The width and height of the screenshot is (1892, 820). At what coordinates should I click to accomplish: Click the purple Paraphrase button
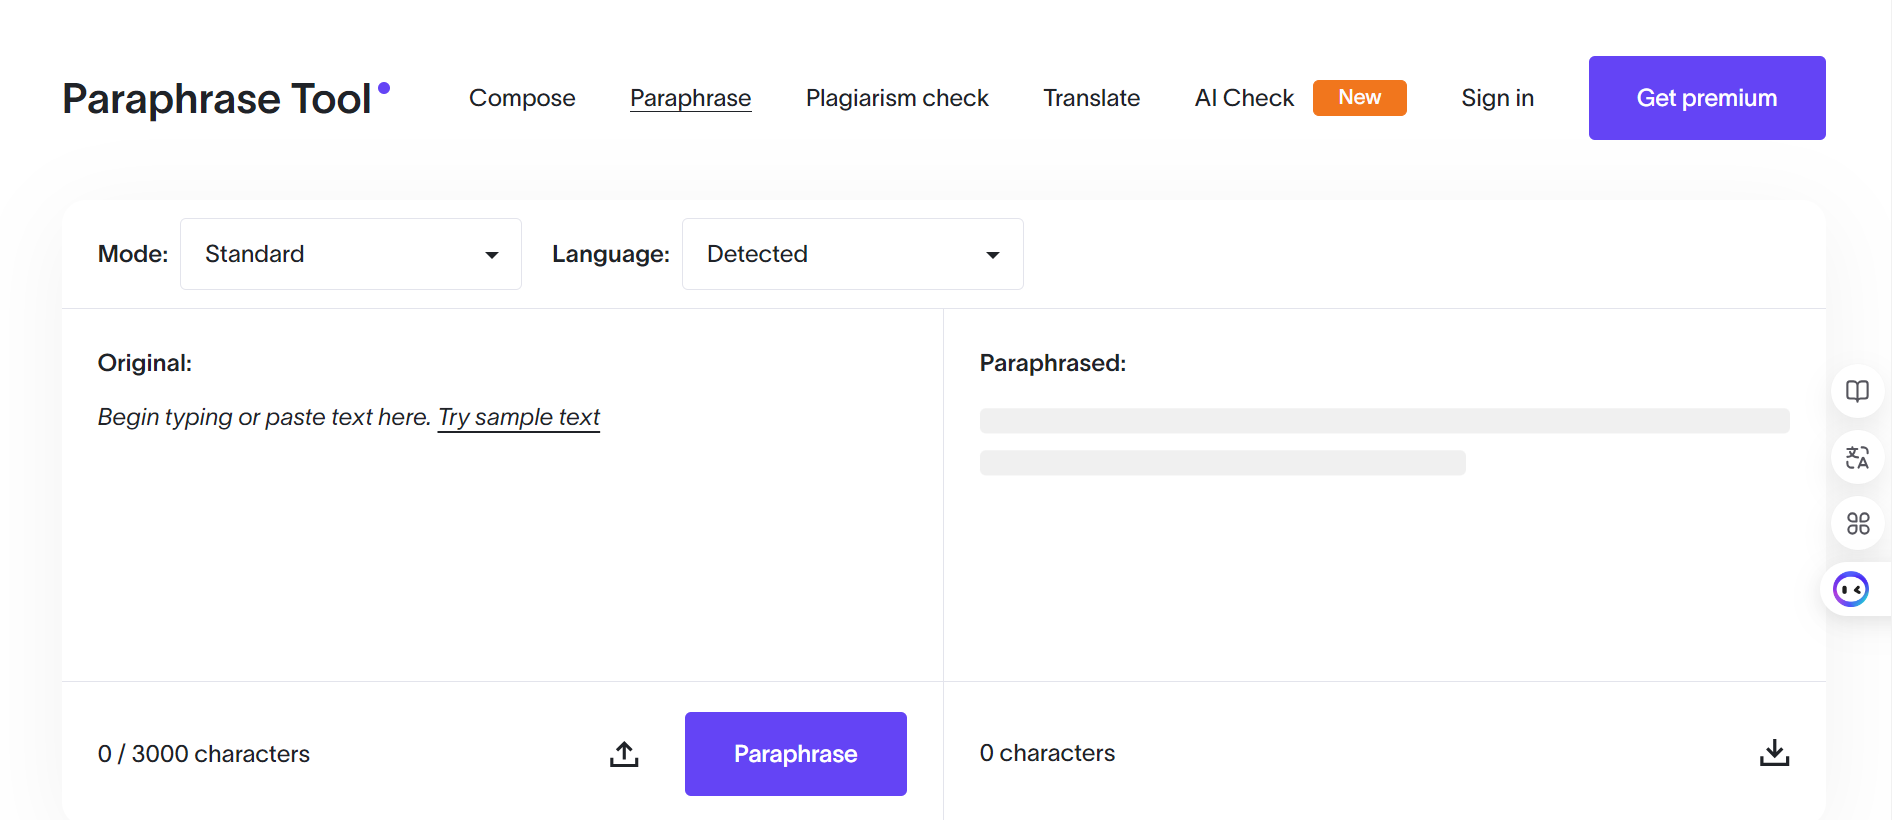(796, 754)
